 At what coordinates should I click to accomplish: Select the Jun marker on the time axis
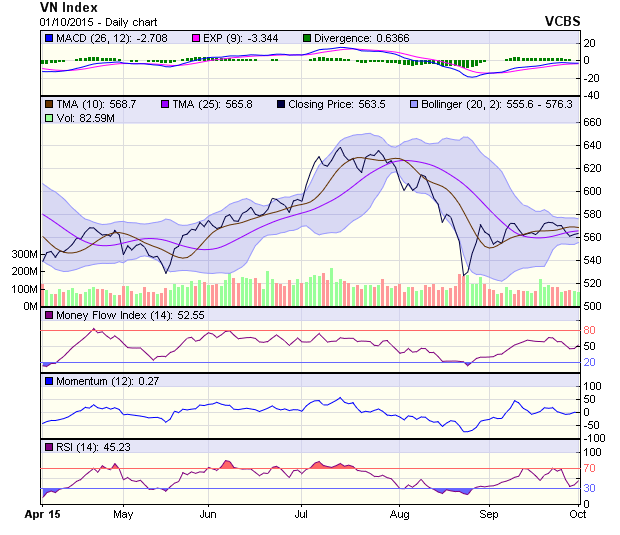point(208,515)
